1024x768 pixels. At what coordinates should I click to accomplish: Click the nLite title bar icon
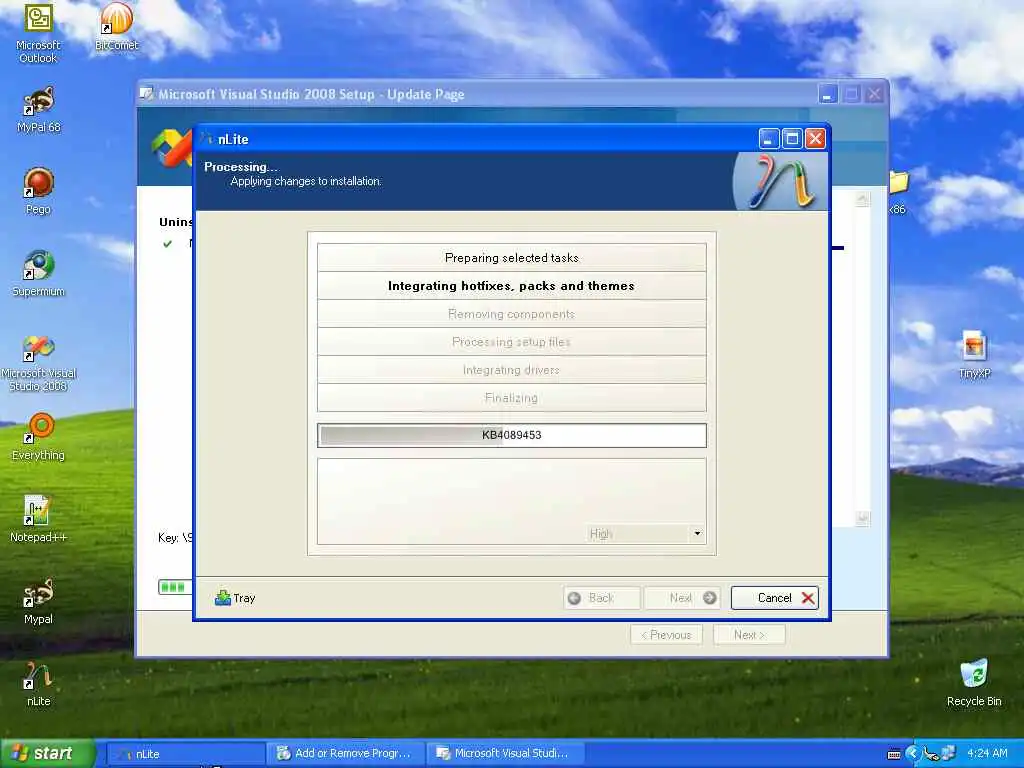tap(207, 138)
